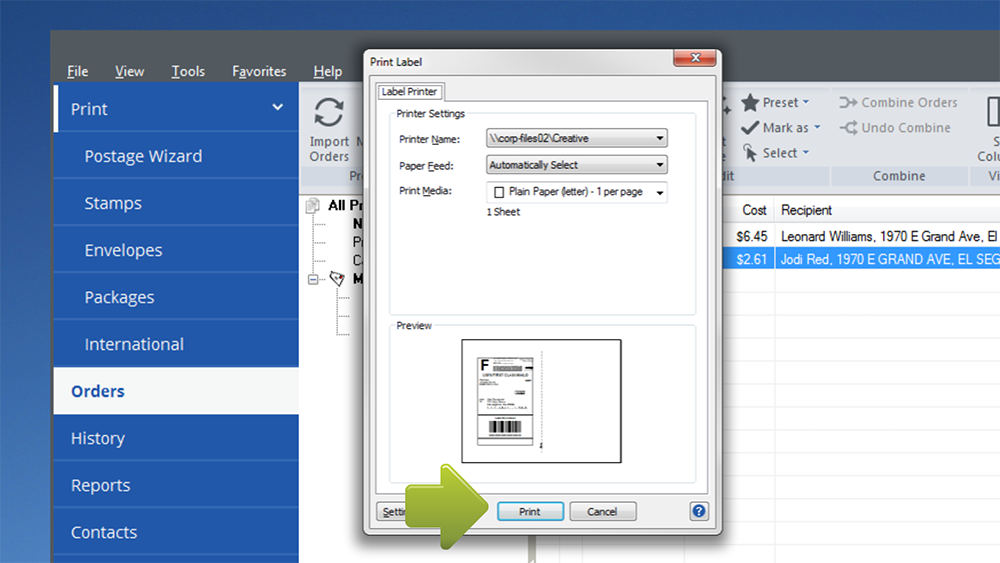
Task: Go to Envelopes in sidebar
Action: pos(176,250)
